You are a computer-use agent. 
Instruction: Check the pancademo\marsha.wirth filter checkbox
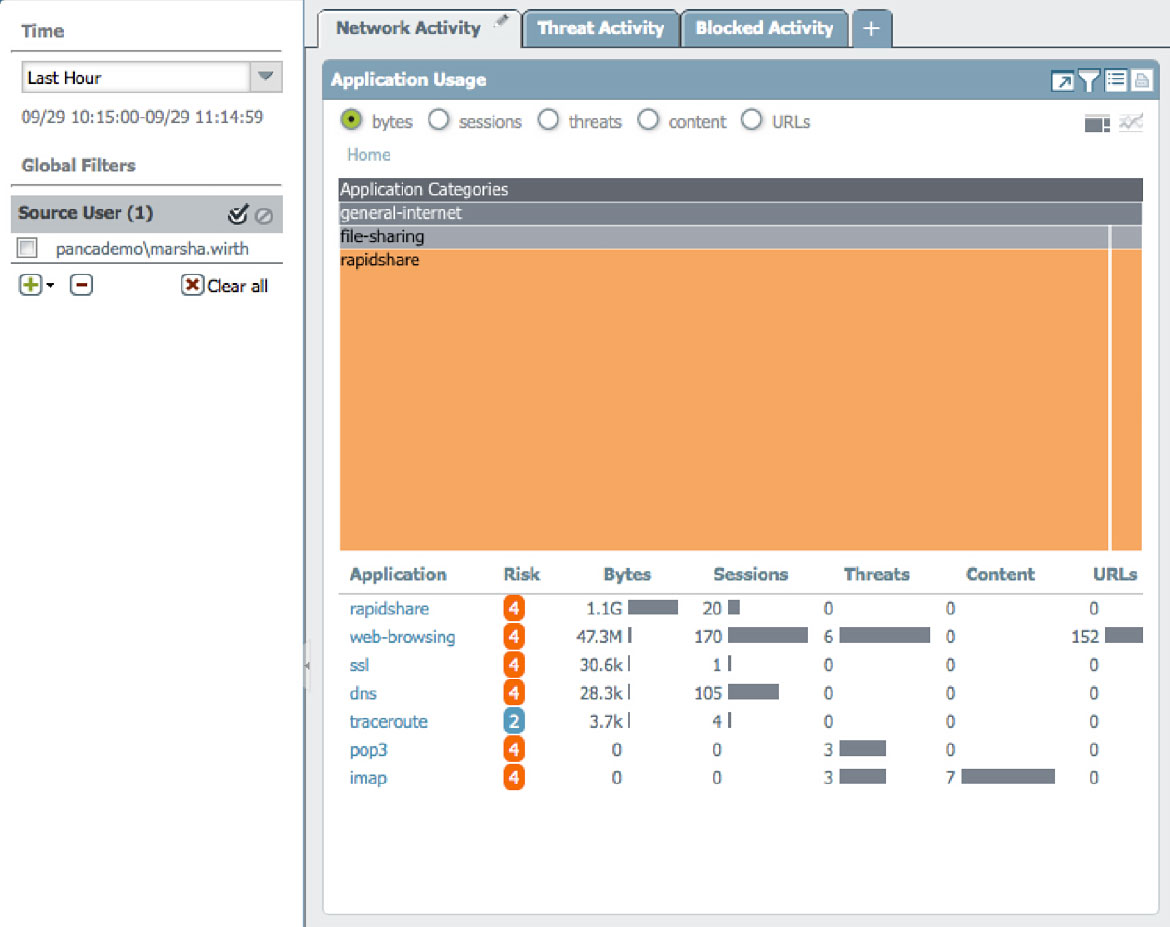[x=28, y=249]
